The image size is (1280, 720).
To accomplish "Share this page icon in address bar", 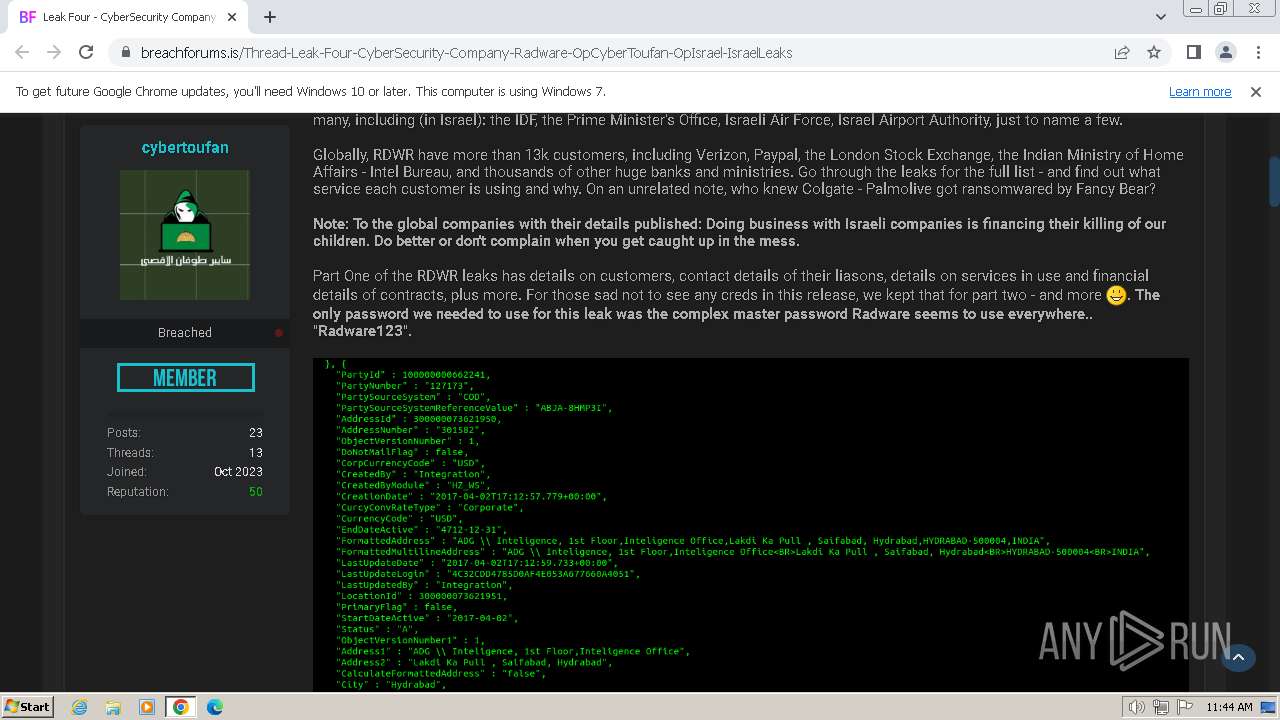I will tap(1122, 53).
